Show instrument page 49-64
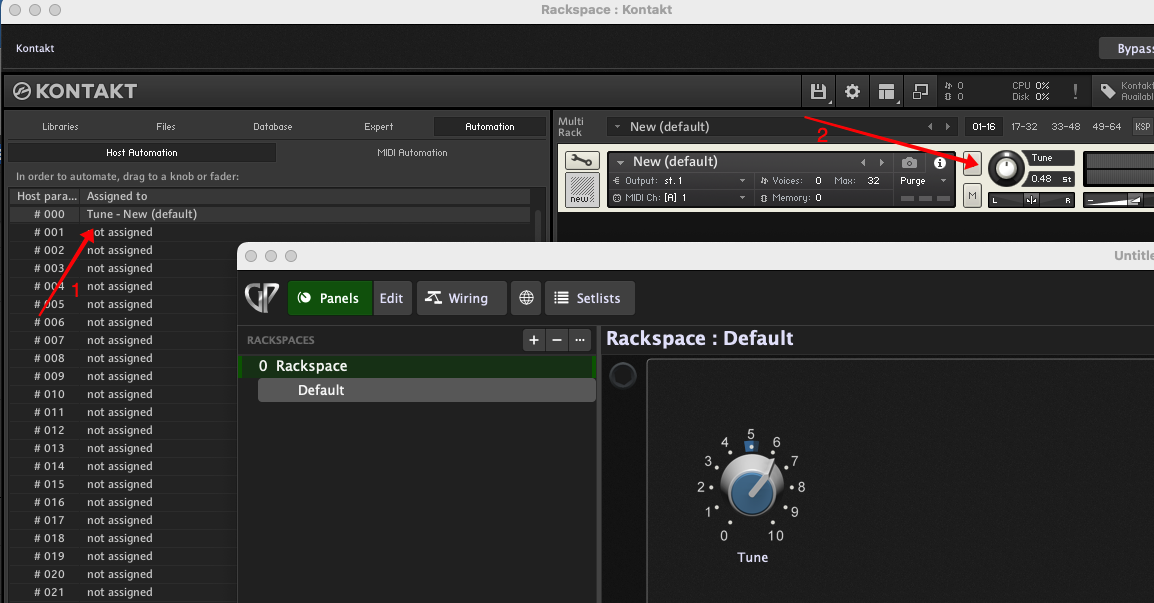This screenshot has width=1154, height=603. coord(1106,127)
